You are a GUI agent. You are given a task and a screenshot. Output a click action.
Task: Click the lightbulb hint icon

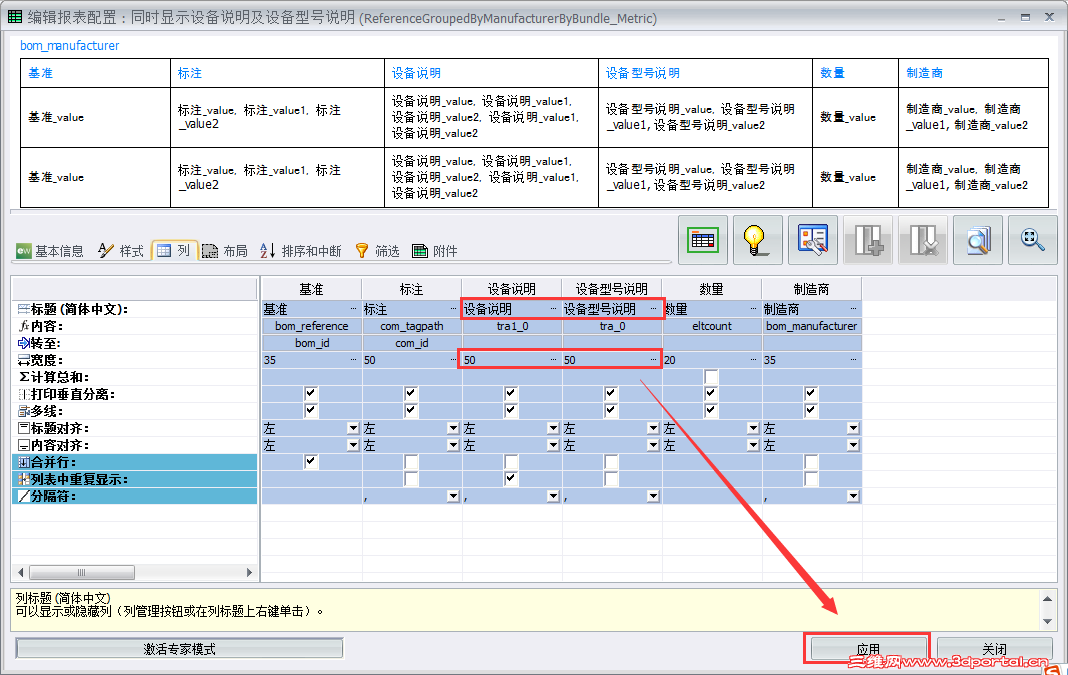(x=758, y=239)
